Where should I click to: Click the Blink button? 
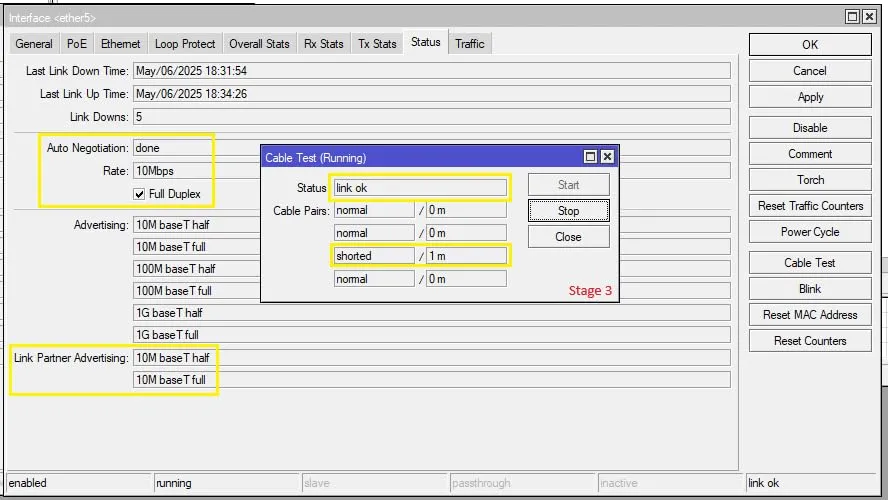coord(810,289)
